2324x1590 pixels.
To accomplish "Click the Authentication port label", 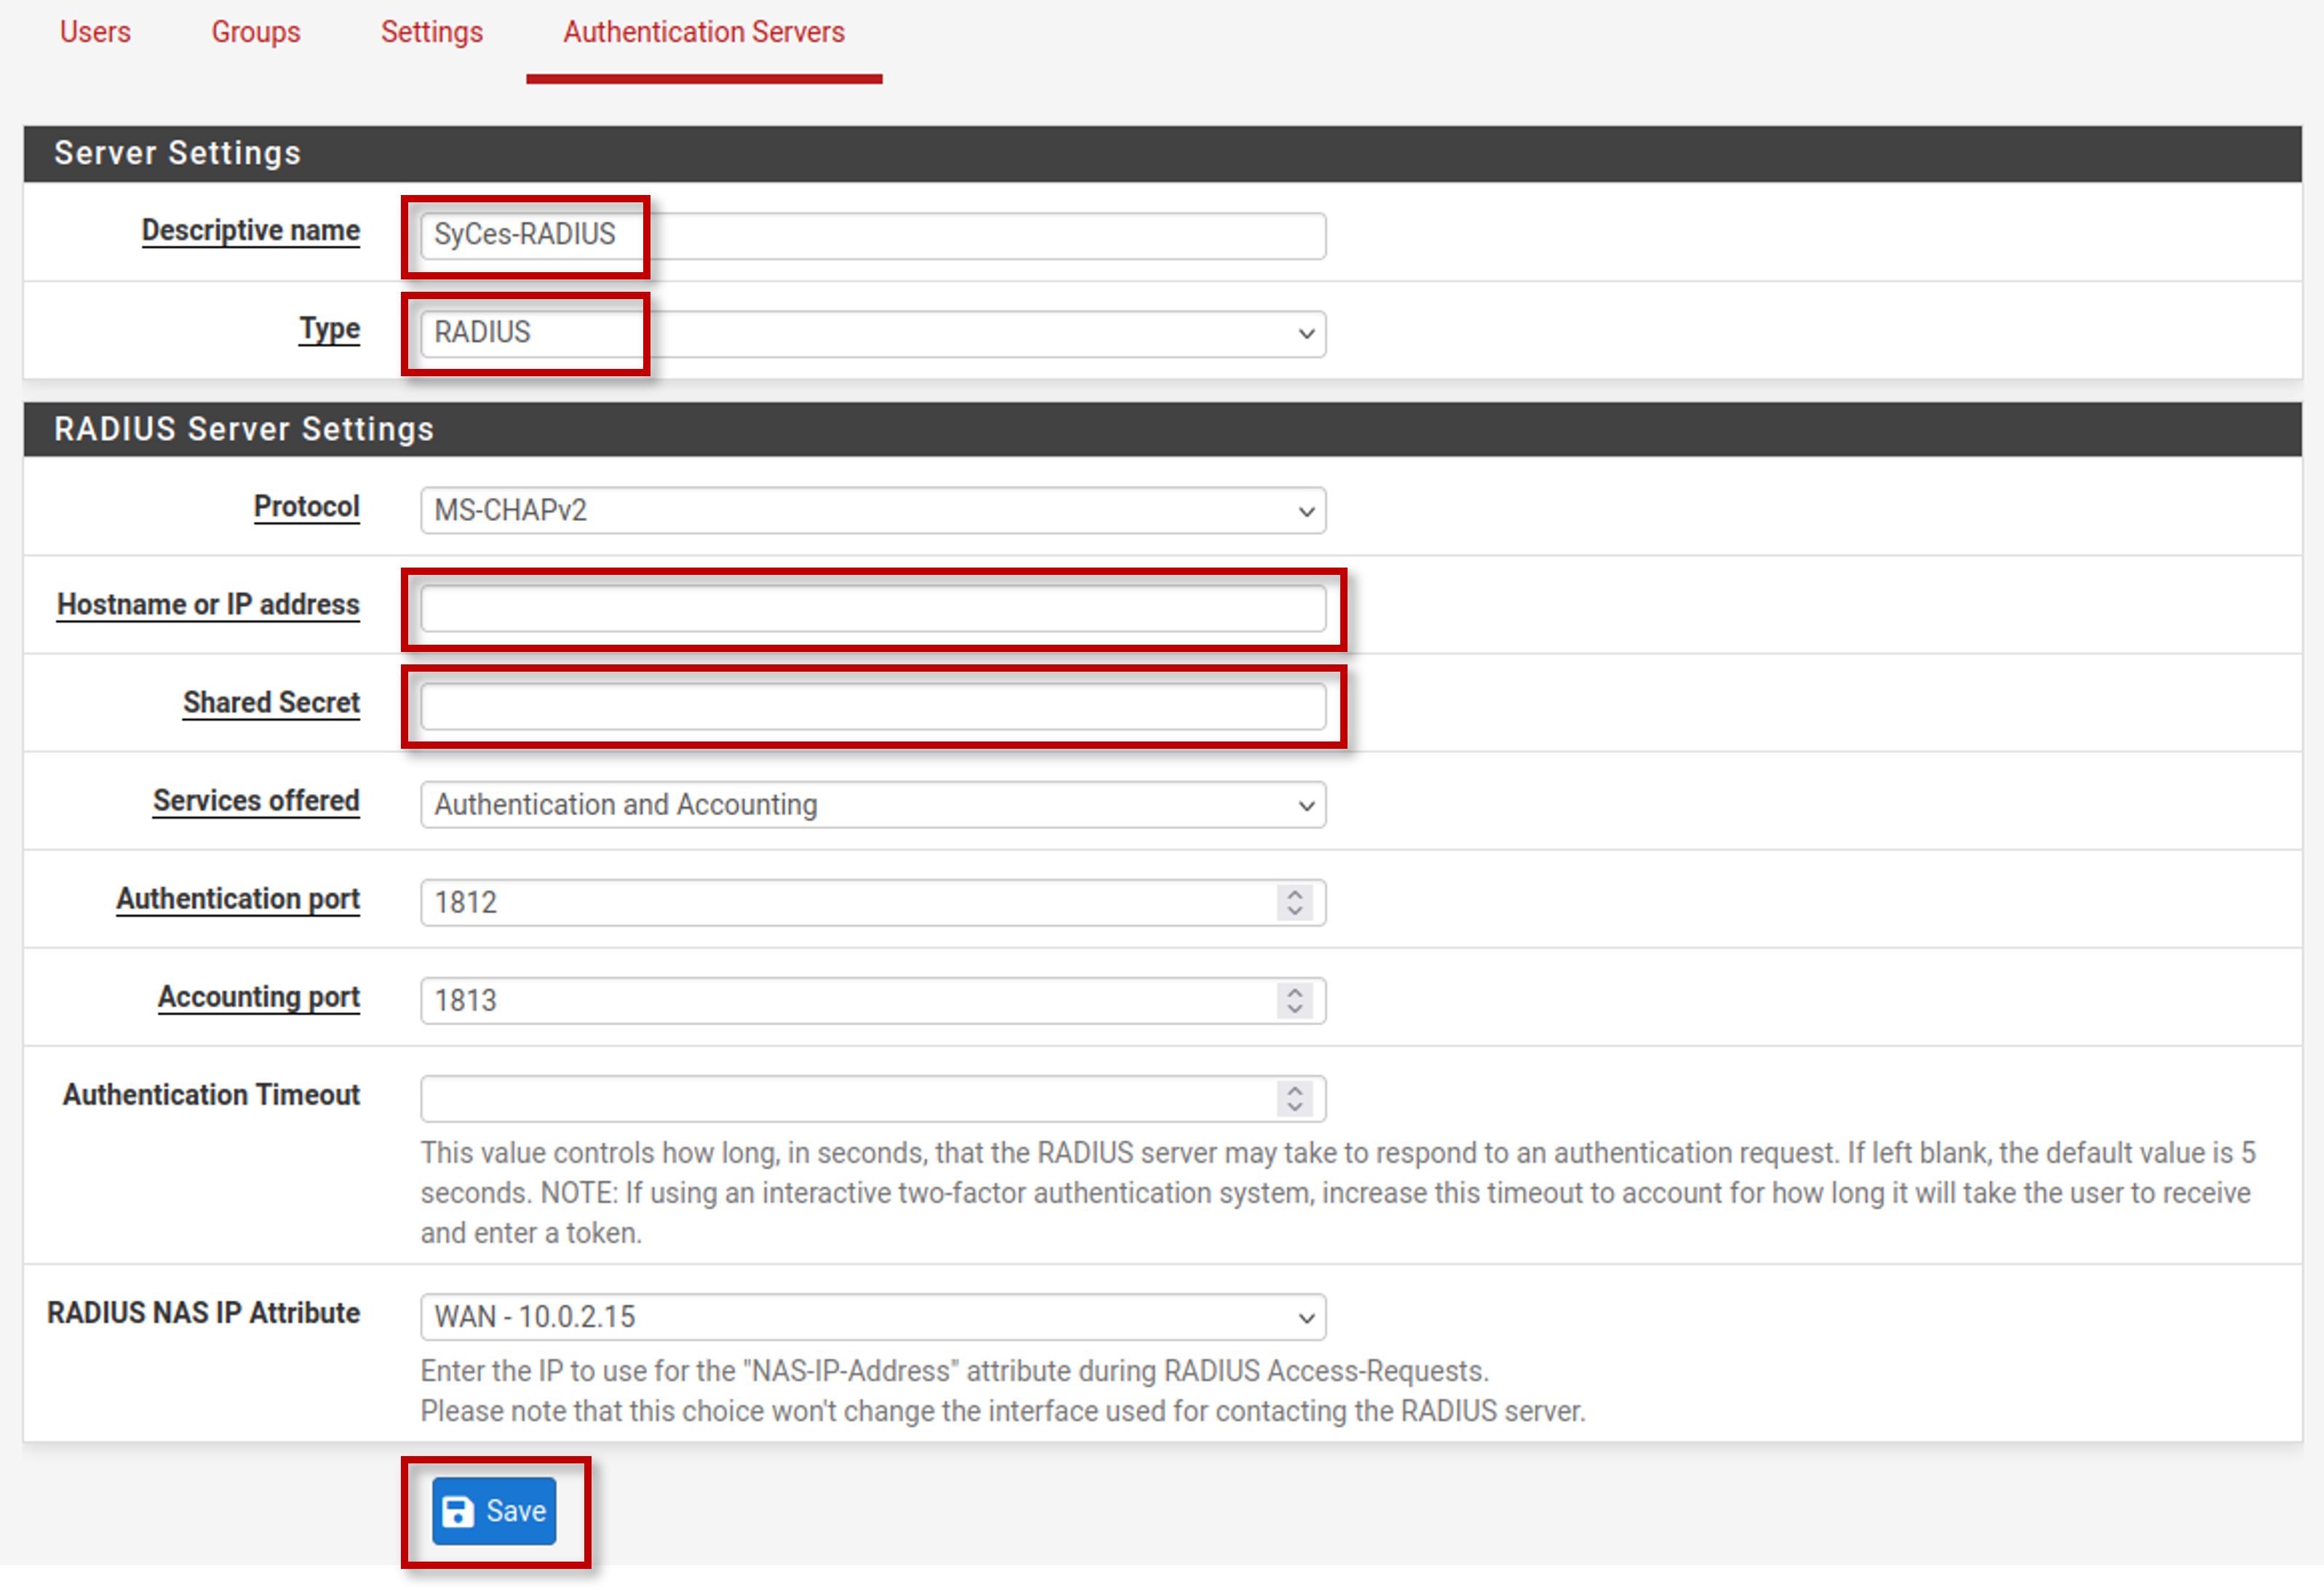I will (x=238, y=898).
